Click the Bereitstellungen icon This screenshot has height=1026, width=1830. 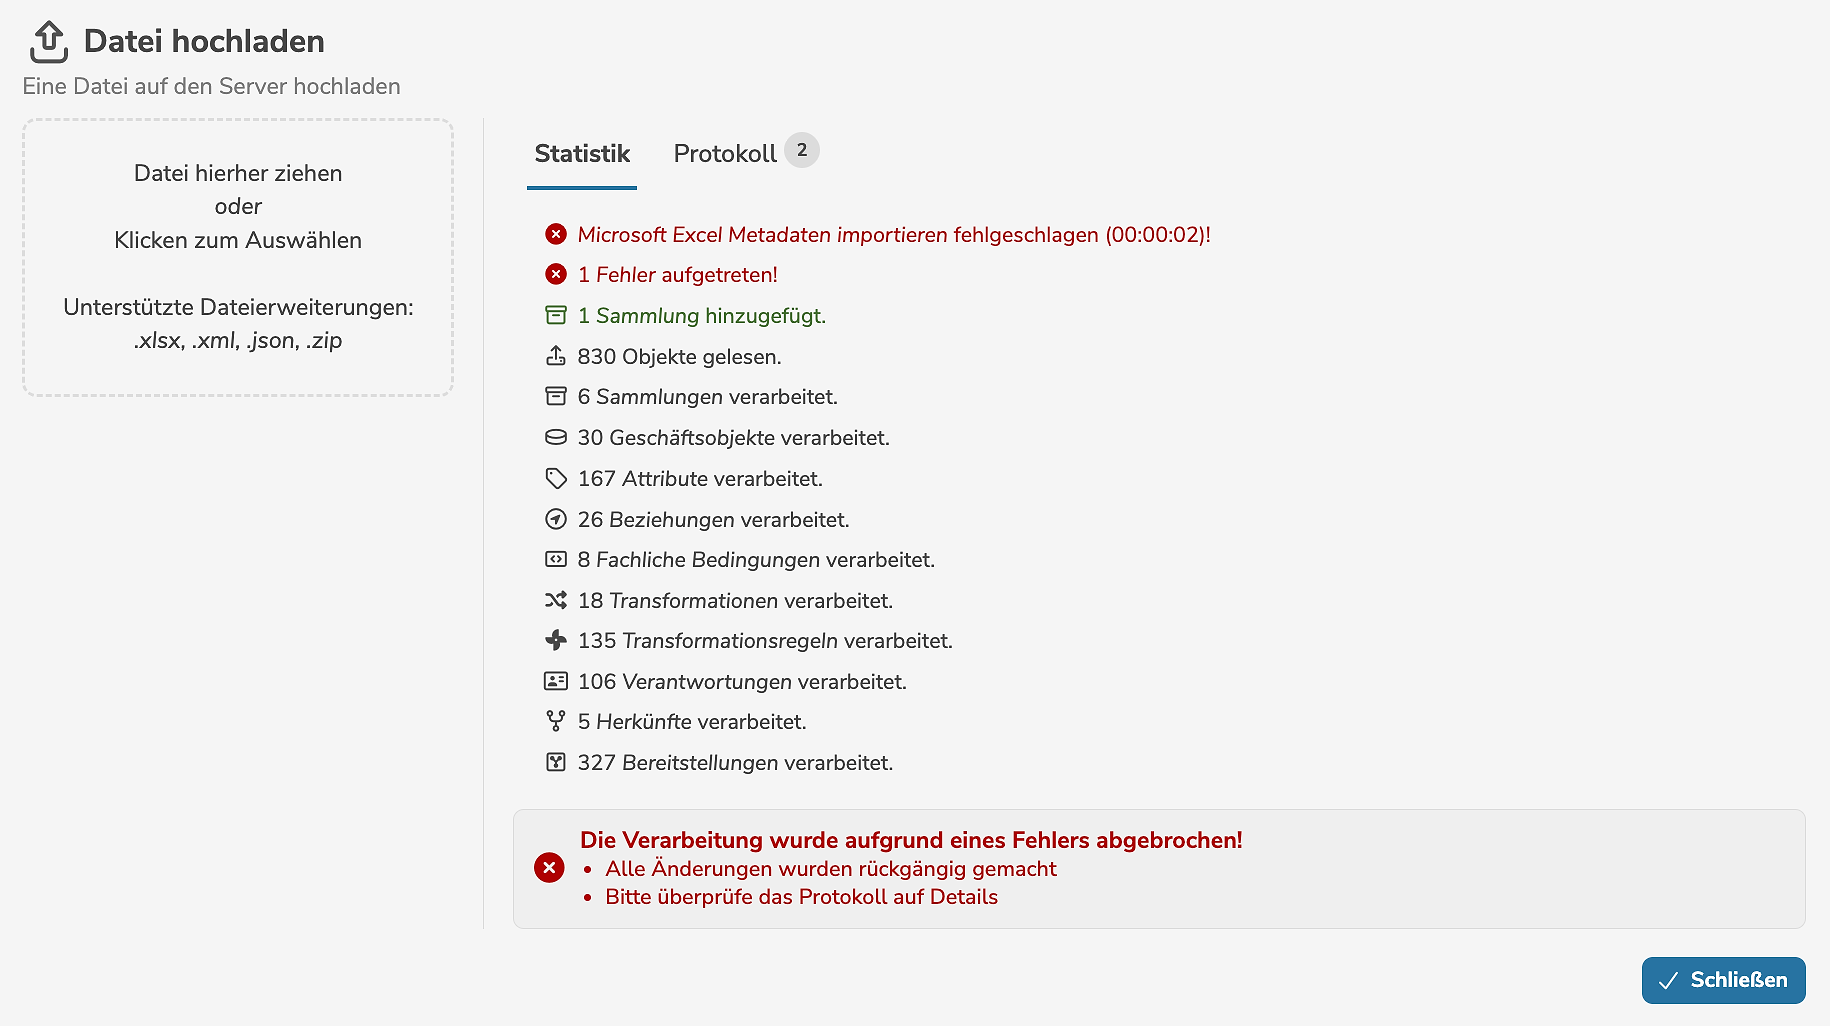coord(556,762)
